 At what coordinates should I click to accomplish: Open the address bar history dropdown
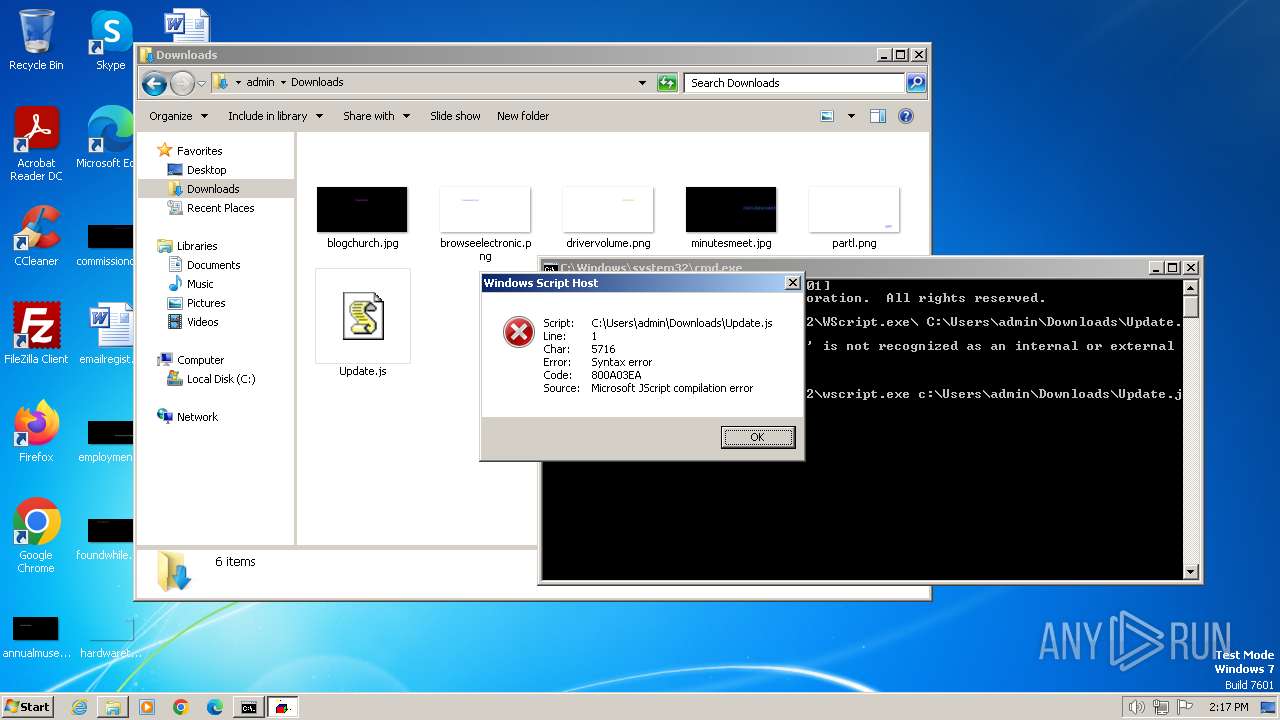pyautogui.click(x=642, y=83)
